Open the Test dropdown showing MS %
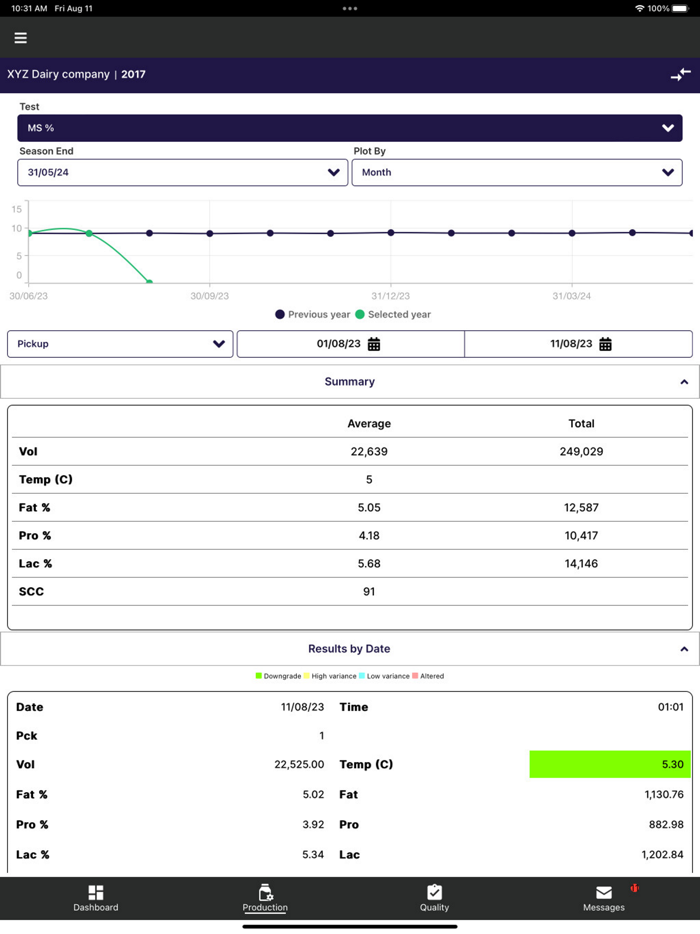700x934 pixels. (x=350, y=128)
